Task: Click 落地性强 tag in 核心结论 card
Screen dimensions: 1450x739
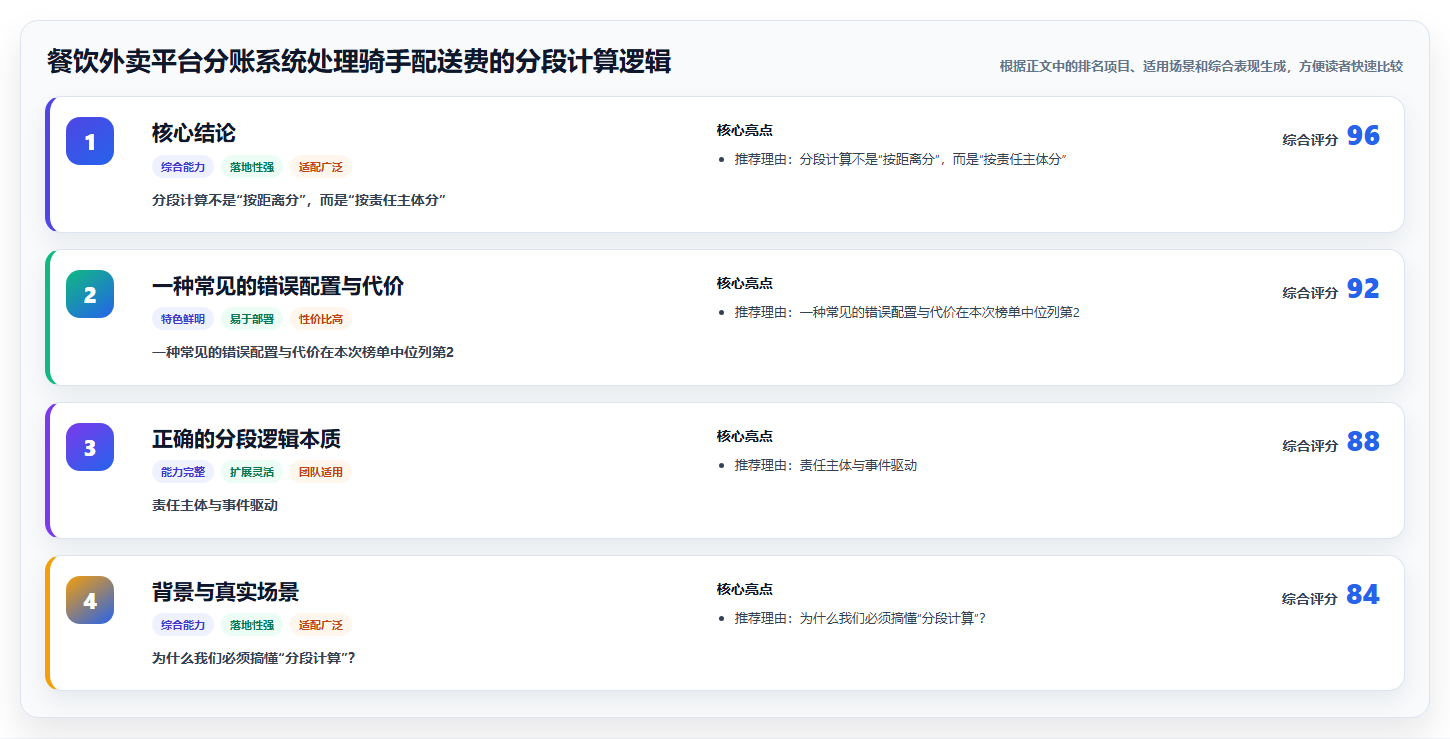Action: [252, 167]
